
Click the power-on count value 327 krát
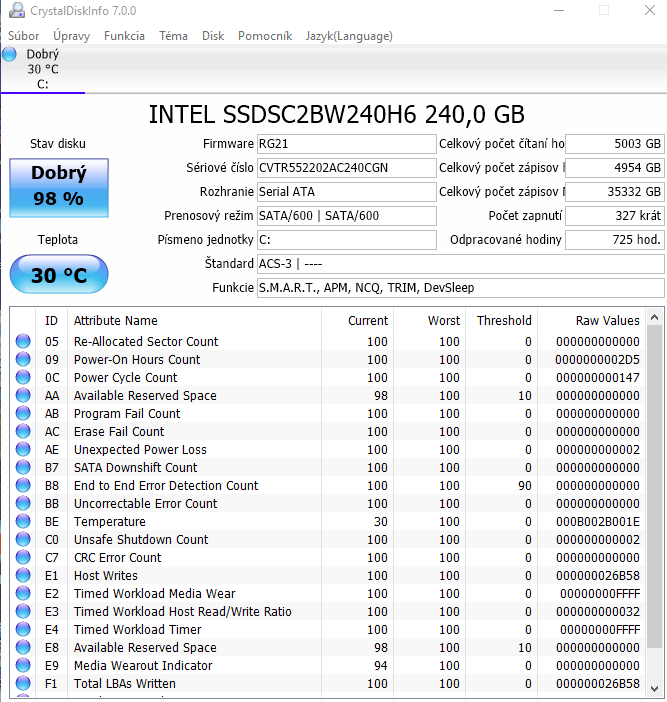click(615, 216)
